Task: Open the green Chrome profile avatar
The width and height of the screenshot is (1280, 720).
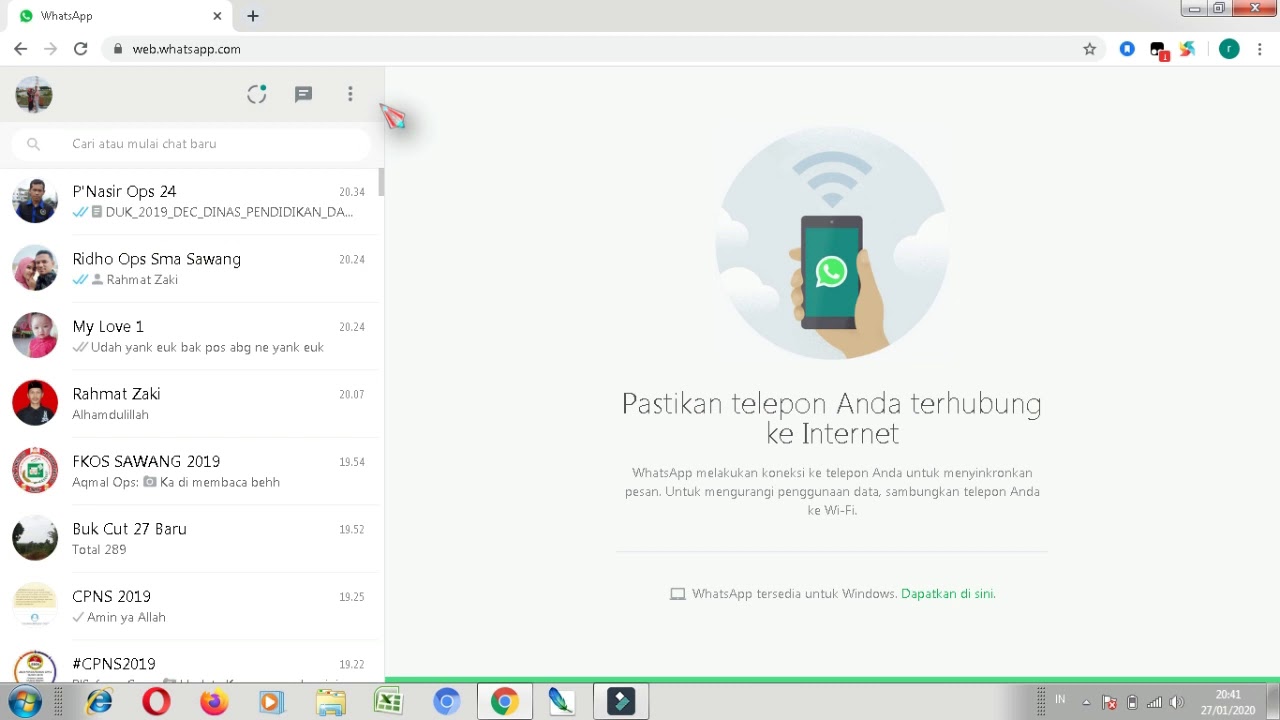Action: click(x=1229, y=49)
